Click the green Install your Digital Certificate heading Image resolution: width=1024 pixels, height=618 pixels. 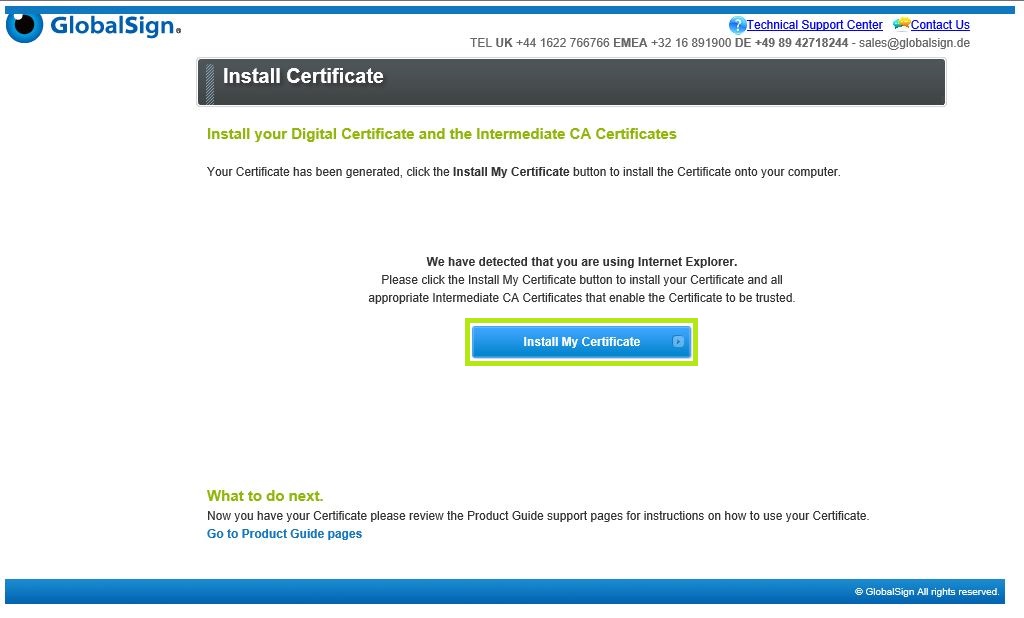[441, 134]
